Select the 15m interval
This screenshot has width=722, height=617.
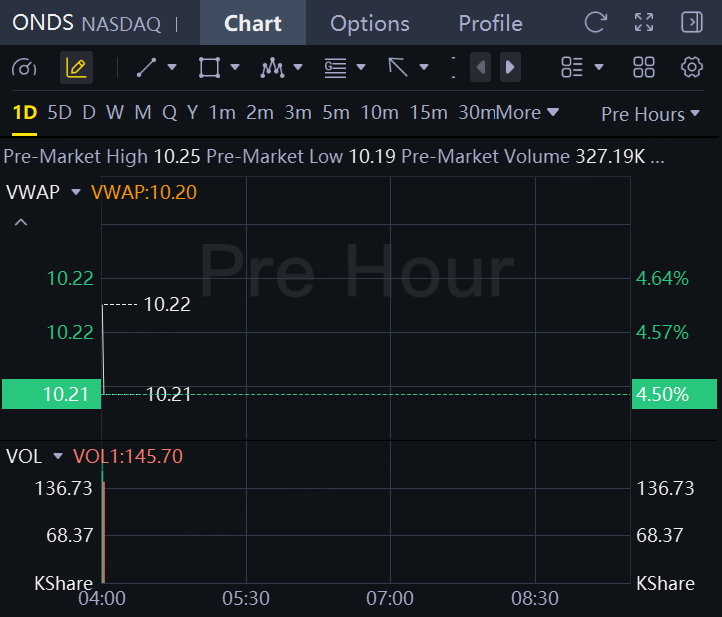428,112
